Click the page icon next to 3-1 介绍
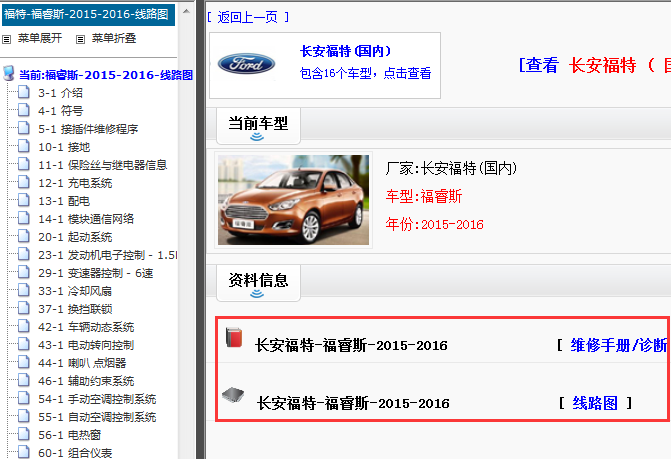 [x=24, y=92]
